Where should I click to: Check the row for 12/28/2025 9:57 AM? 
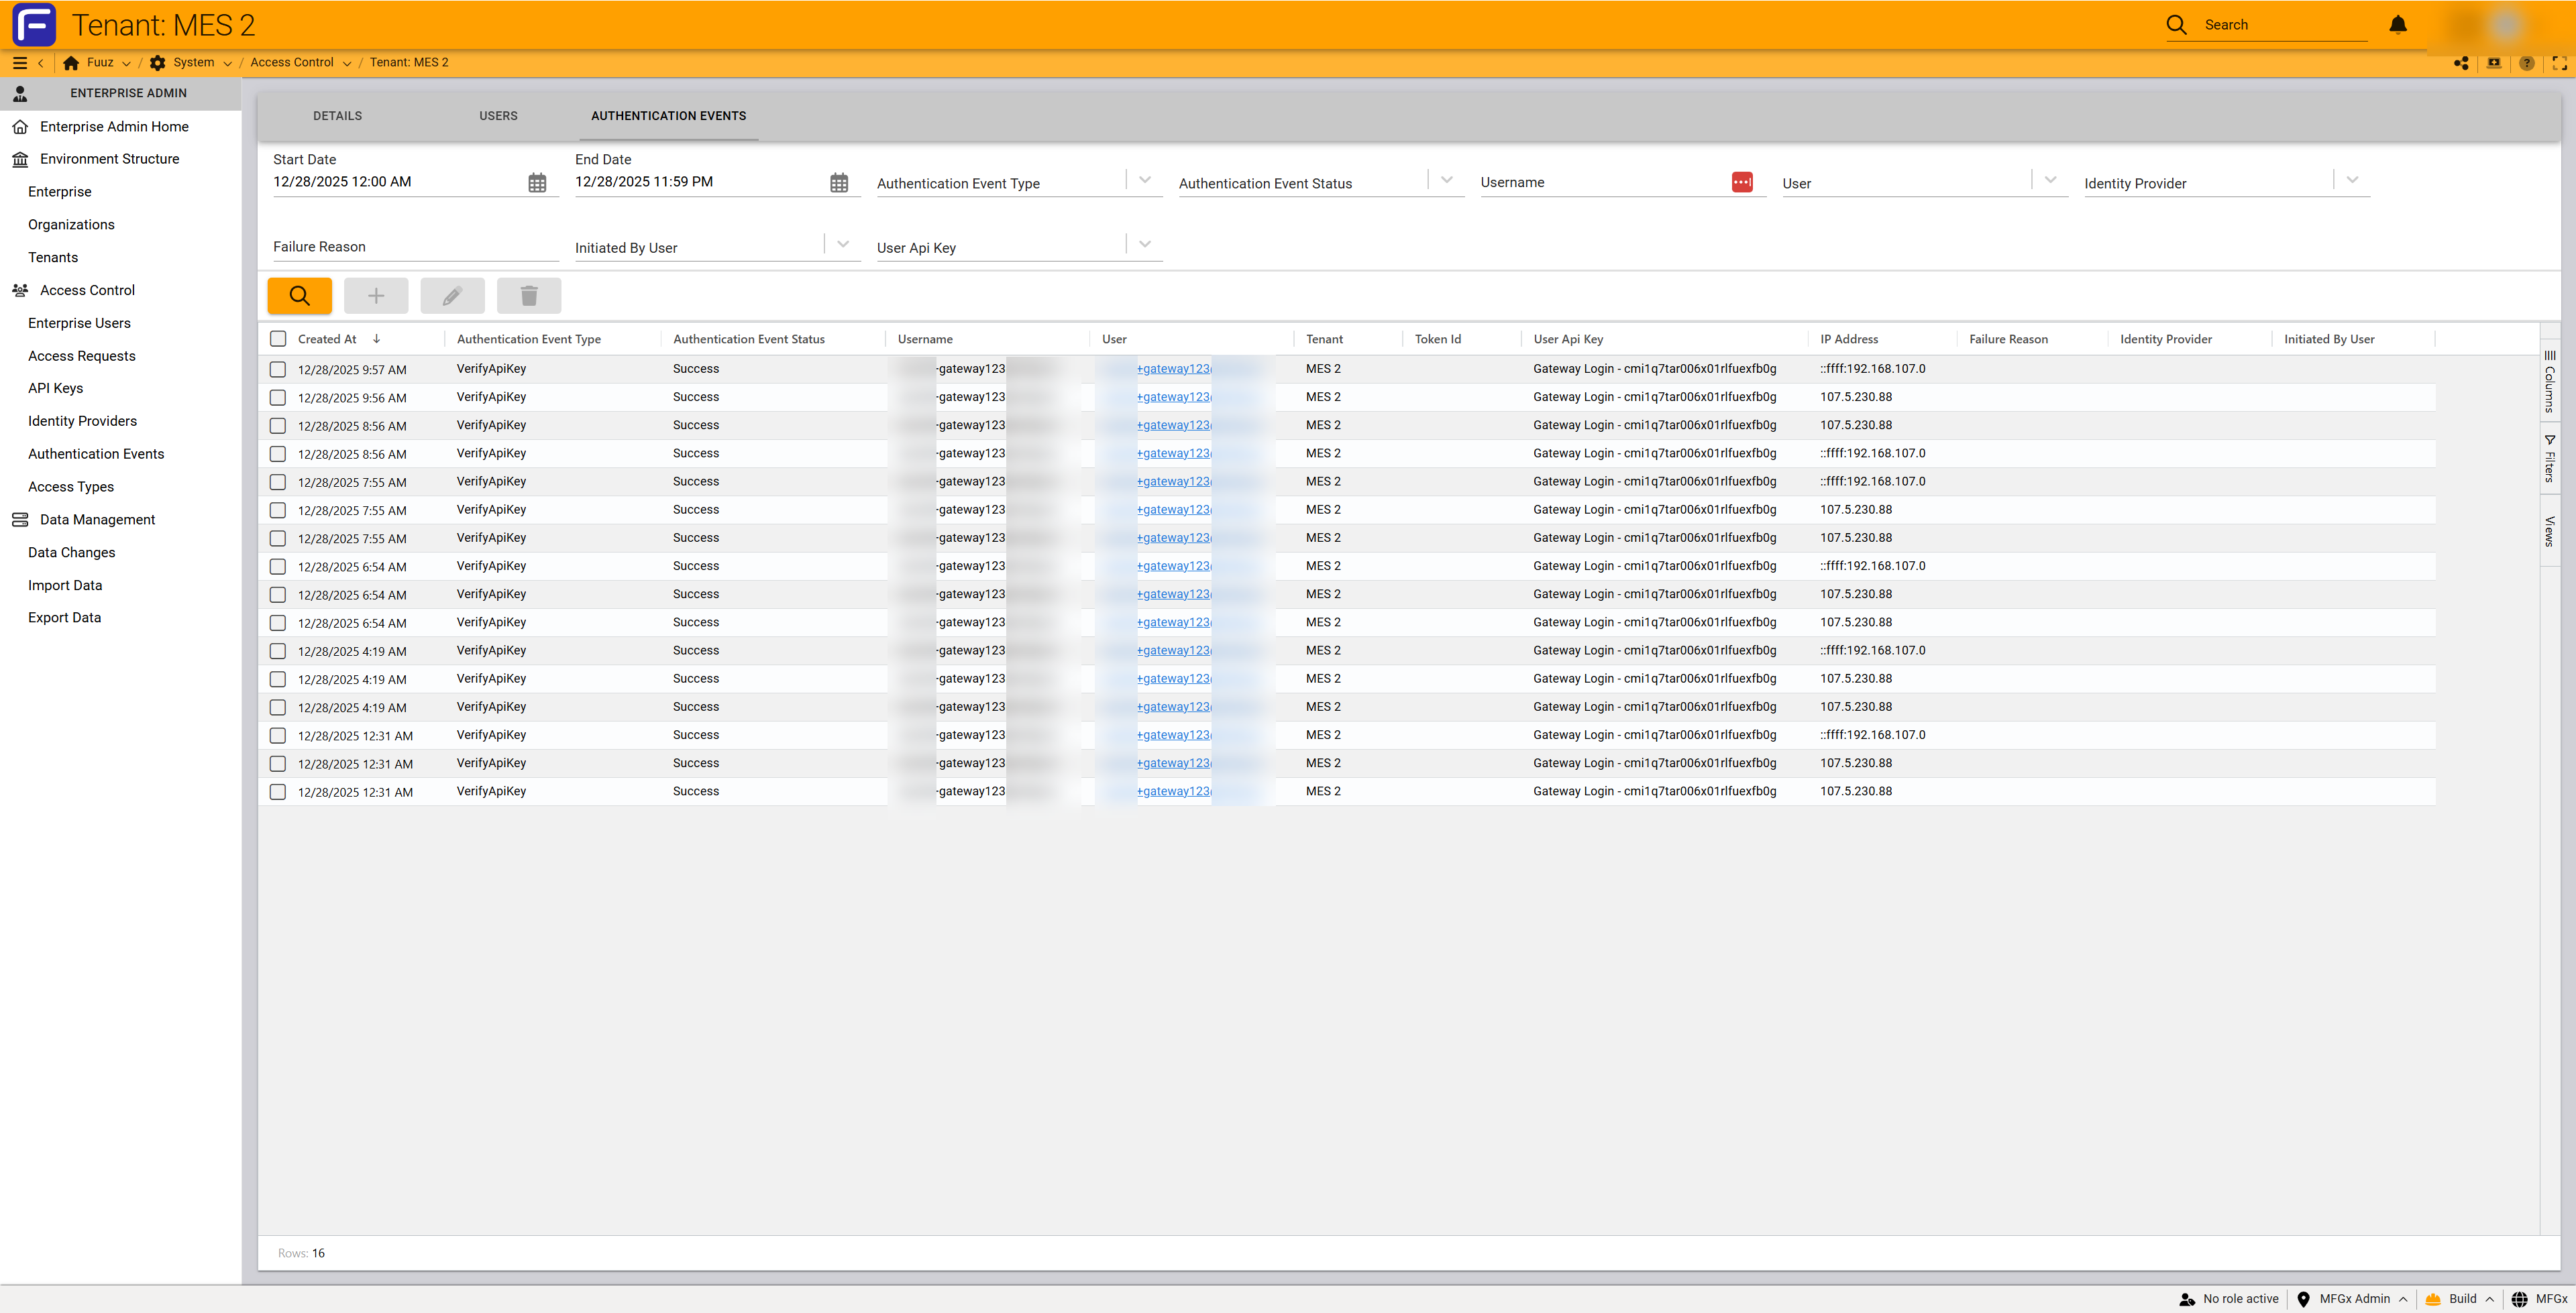278,369
